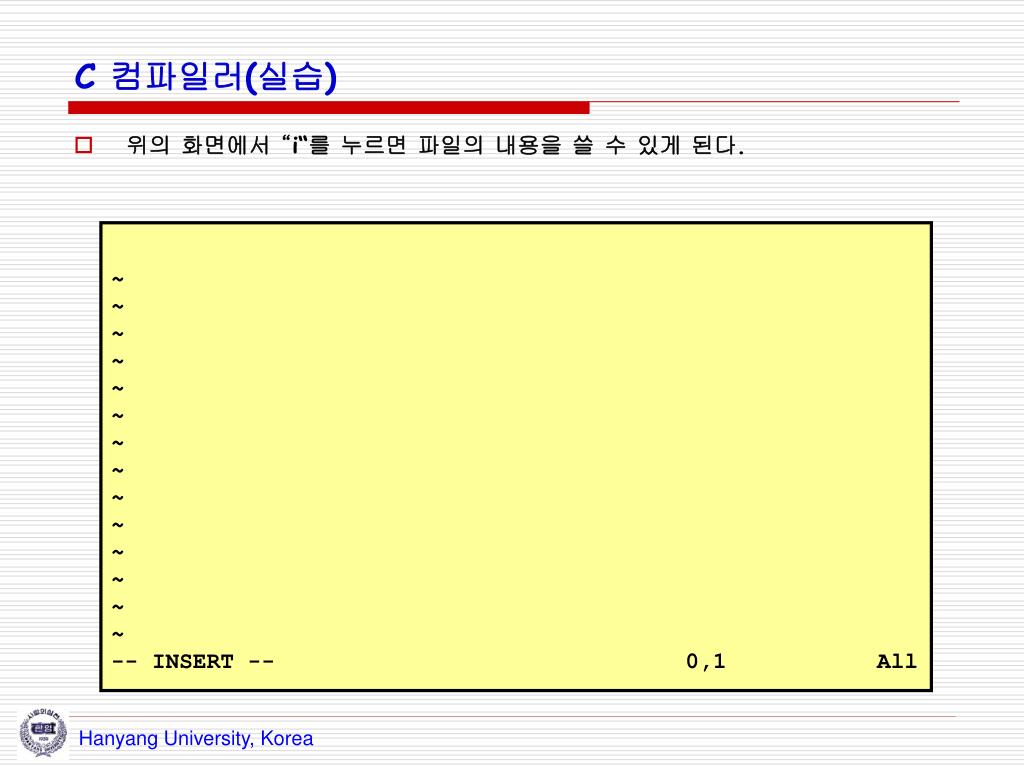Screen dimensions: 1024x768
Task: Click the sentence beginning '위의 화면에서'
Action: coord(436,144)
